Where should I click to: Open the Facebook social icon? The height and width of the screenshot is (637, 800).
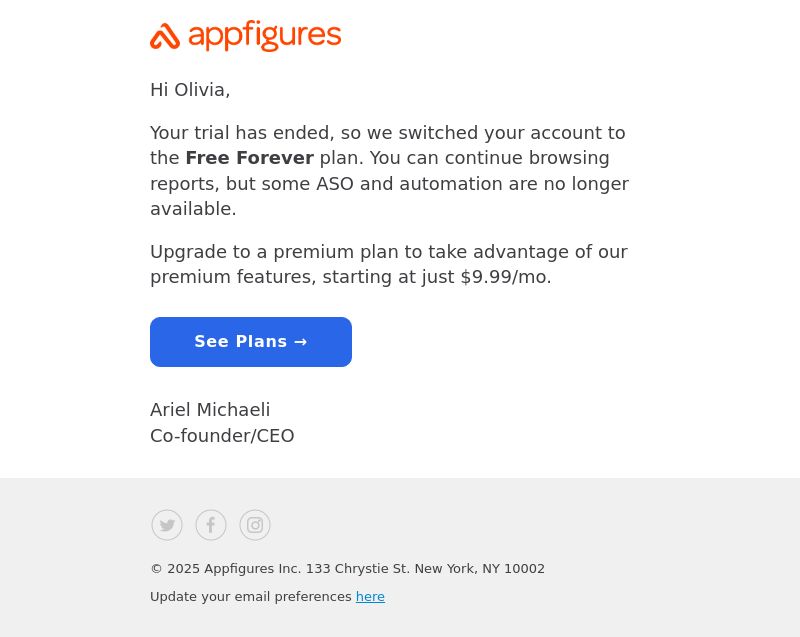click(x=211, y=525)
